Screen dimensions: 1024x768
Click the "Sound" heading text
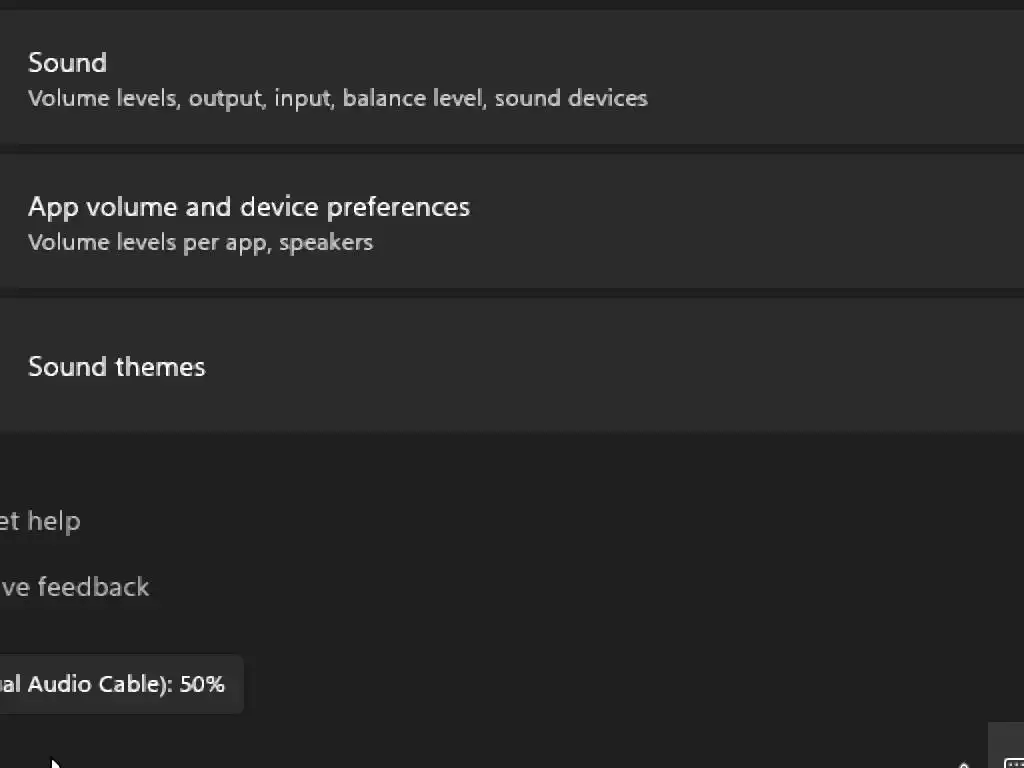67,63
